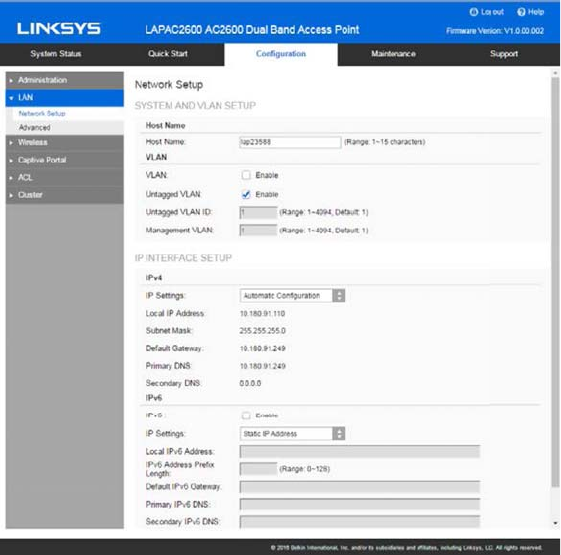The image size is (561, 555).
Task: Open the IPv4 IP Settings dropdown
Action: [x=292, y=296]
